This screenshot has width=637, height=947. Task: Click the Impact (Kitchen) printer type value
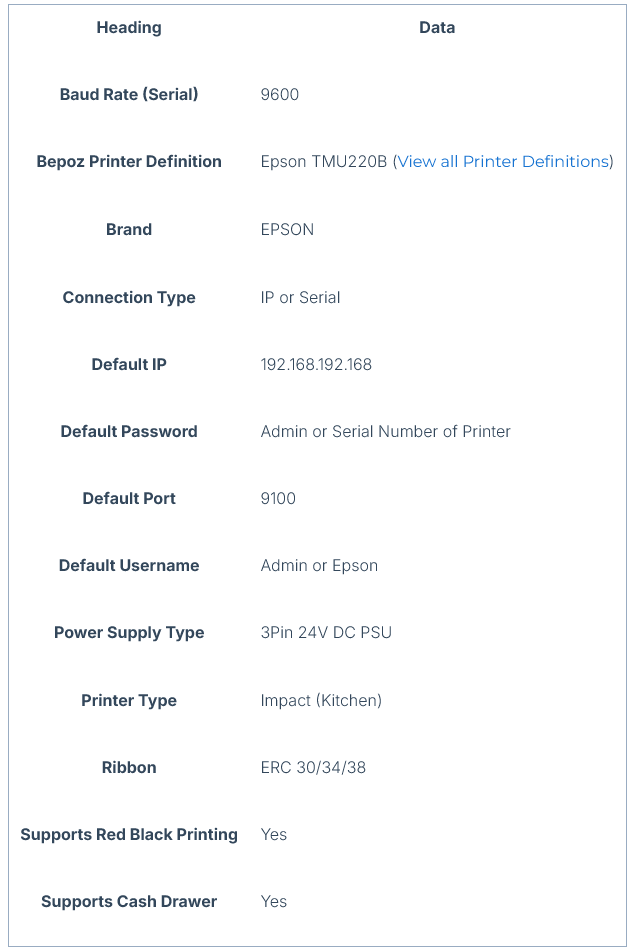click(x=321, y=700)
